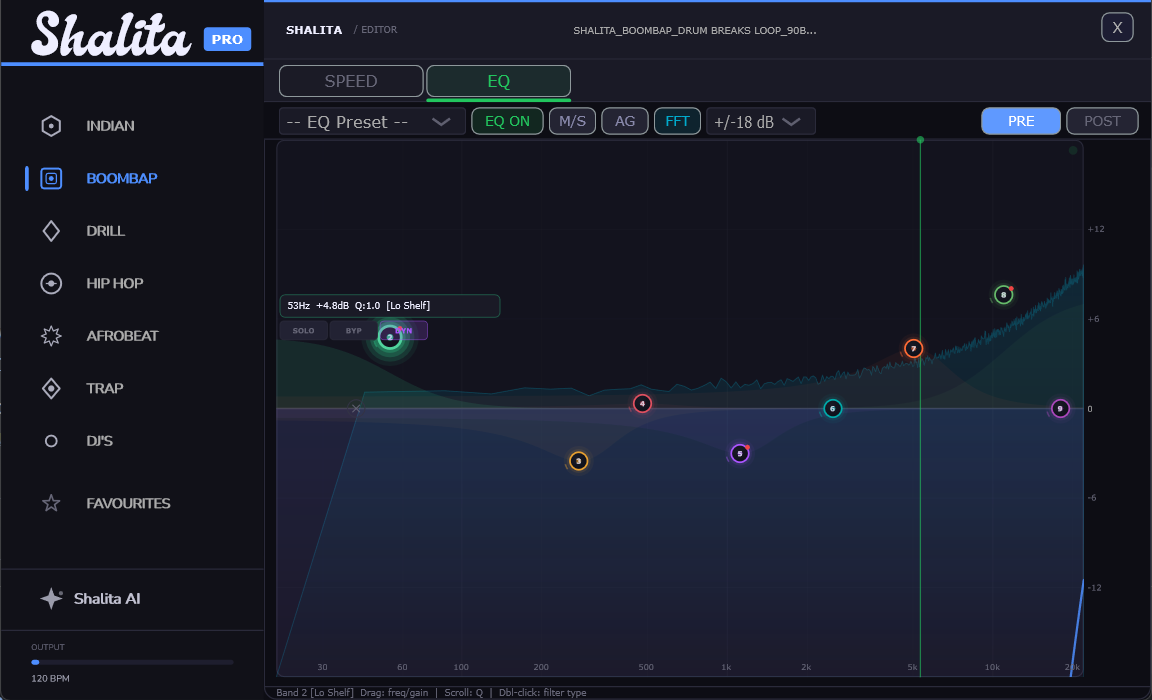Open the +/-18 dB range dropdown
Viewport: 1152px width, 700px height.
click(x=760, y=121)
